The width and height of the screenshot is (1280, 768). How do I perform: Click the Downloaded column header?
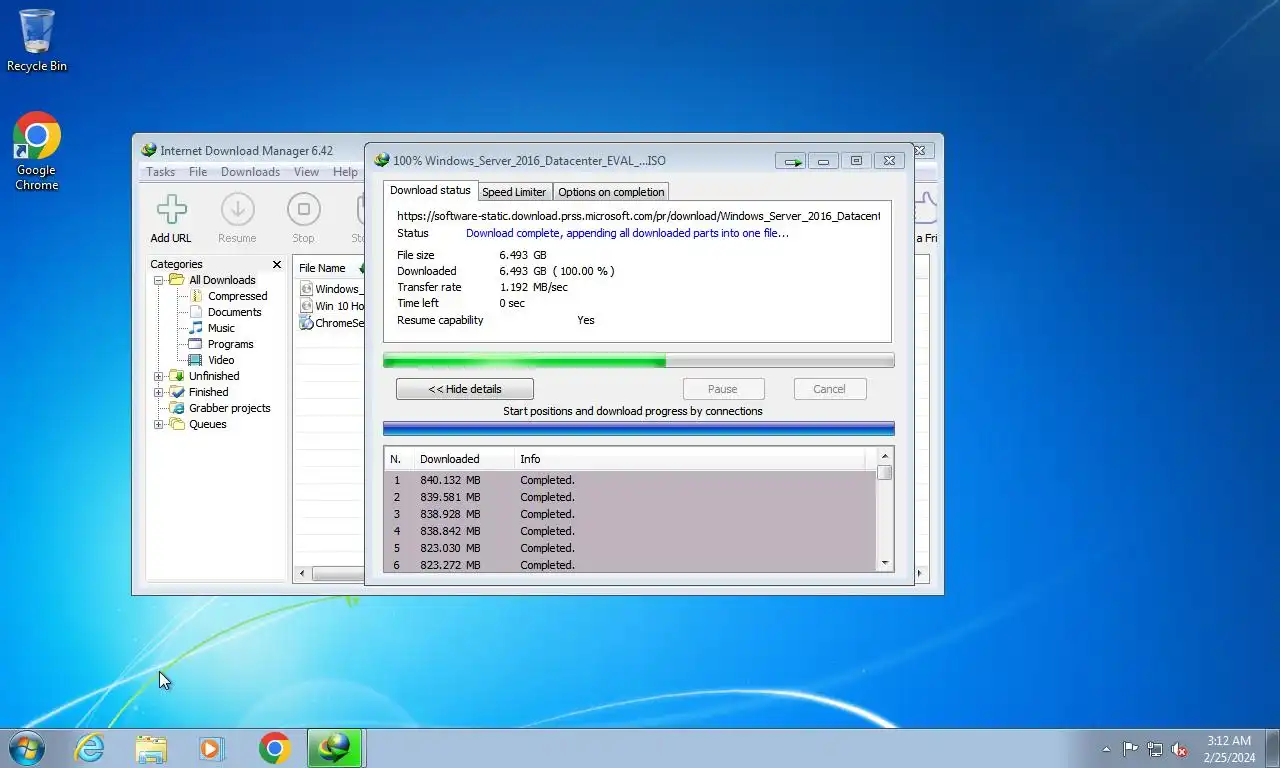tap(464, 459)
